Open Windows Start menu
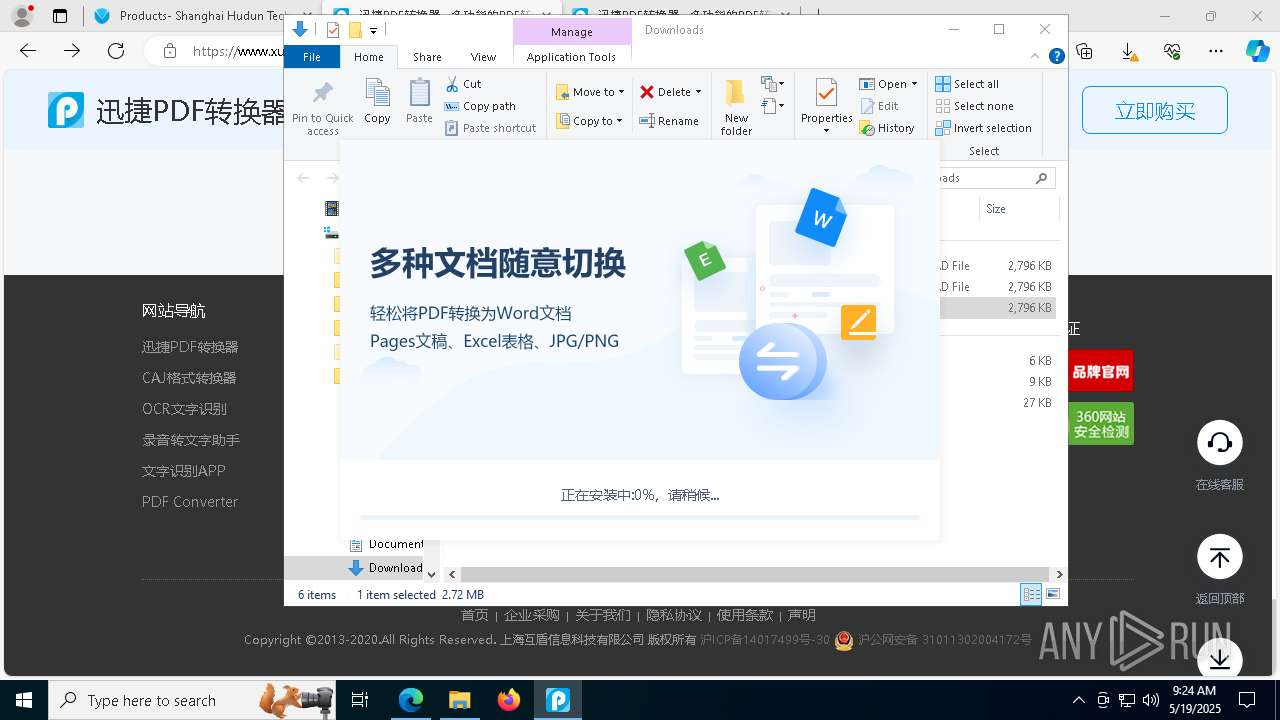 tap(23, 700)
